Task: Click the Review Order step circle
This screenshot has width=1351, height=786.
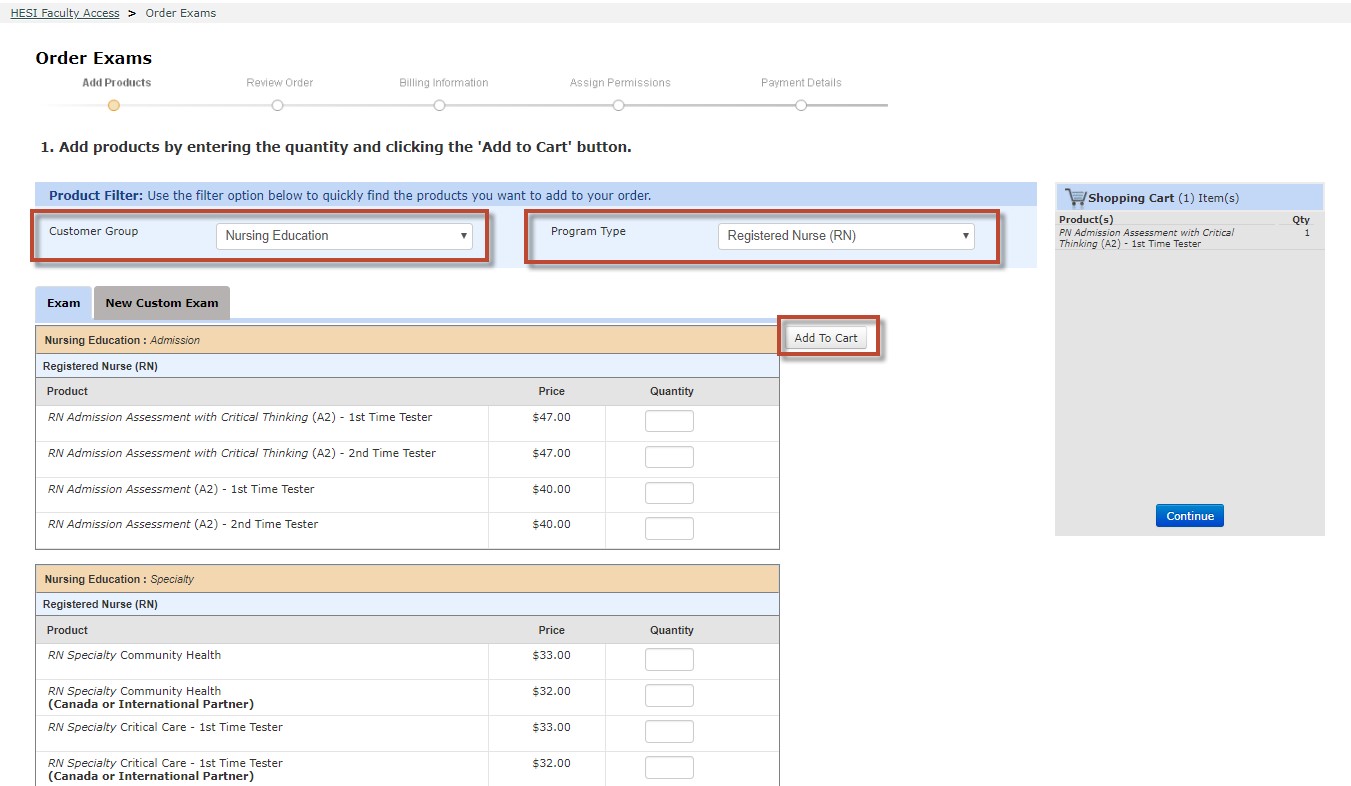Action: pyautogui.click(x=279, y=105)
